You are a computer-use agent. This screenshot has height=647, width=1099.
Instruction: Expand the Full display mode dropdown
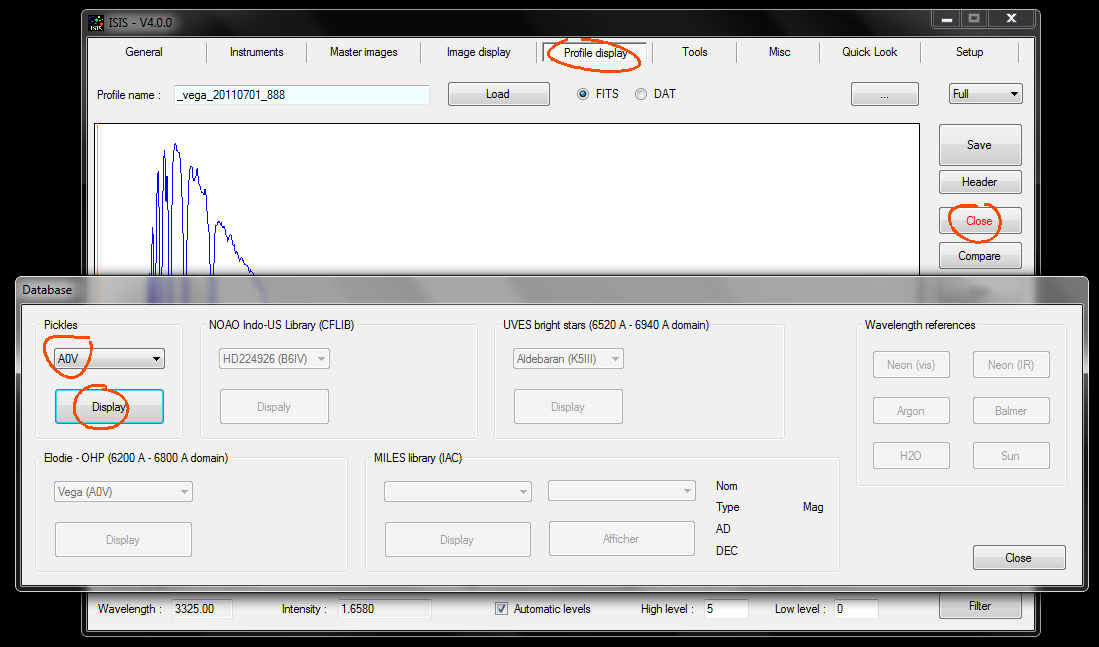click(x=985, y=94)
